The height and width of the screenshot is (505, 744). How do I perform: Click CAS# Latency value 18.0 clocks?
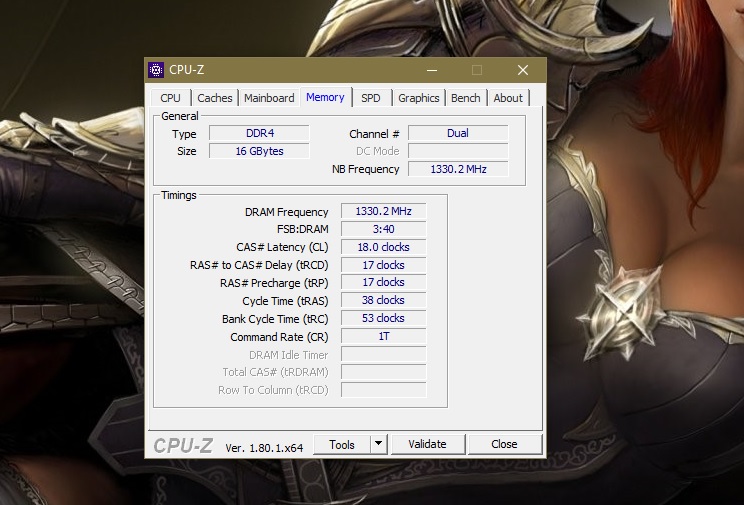pos(383,247)
